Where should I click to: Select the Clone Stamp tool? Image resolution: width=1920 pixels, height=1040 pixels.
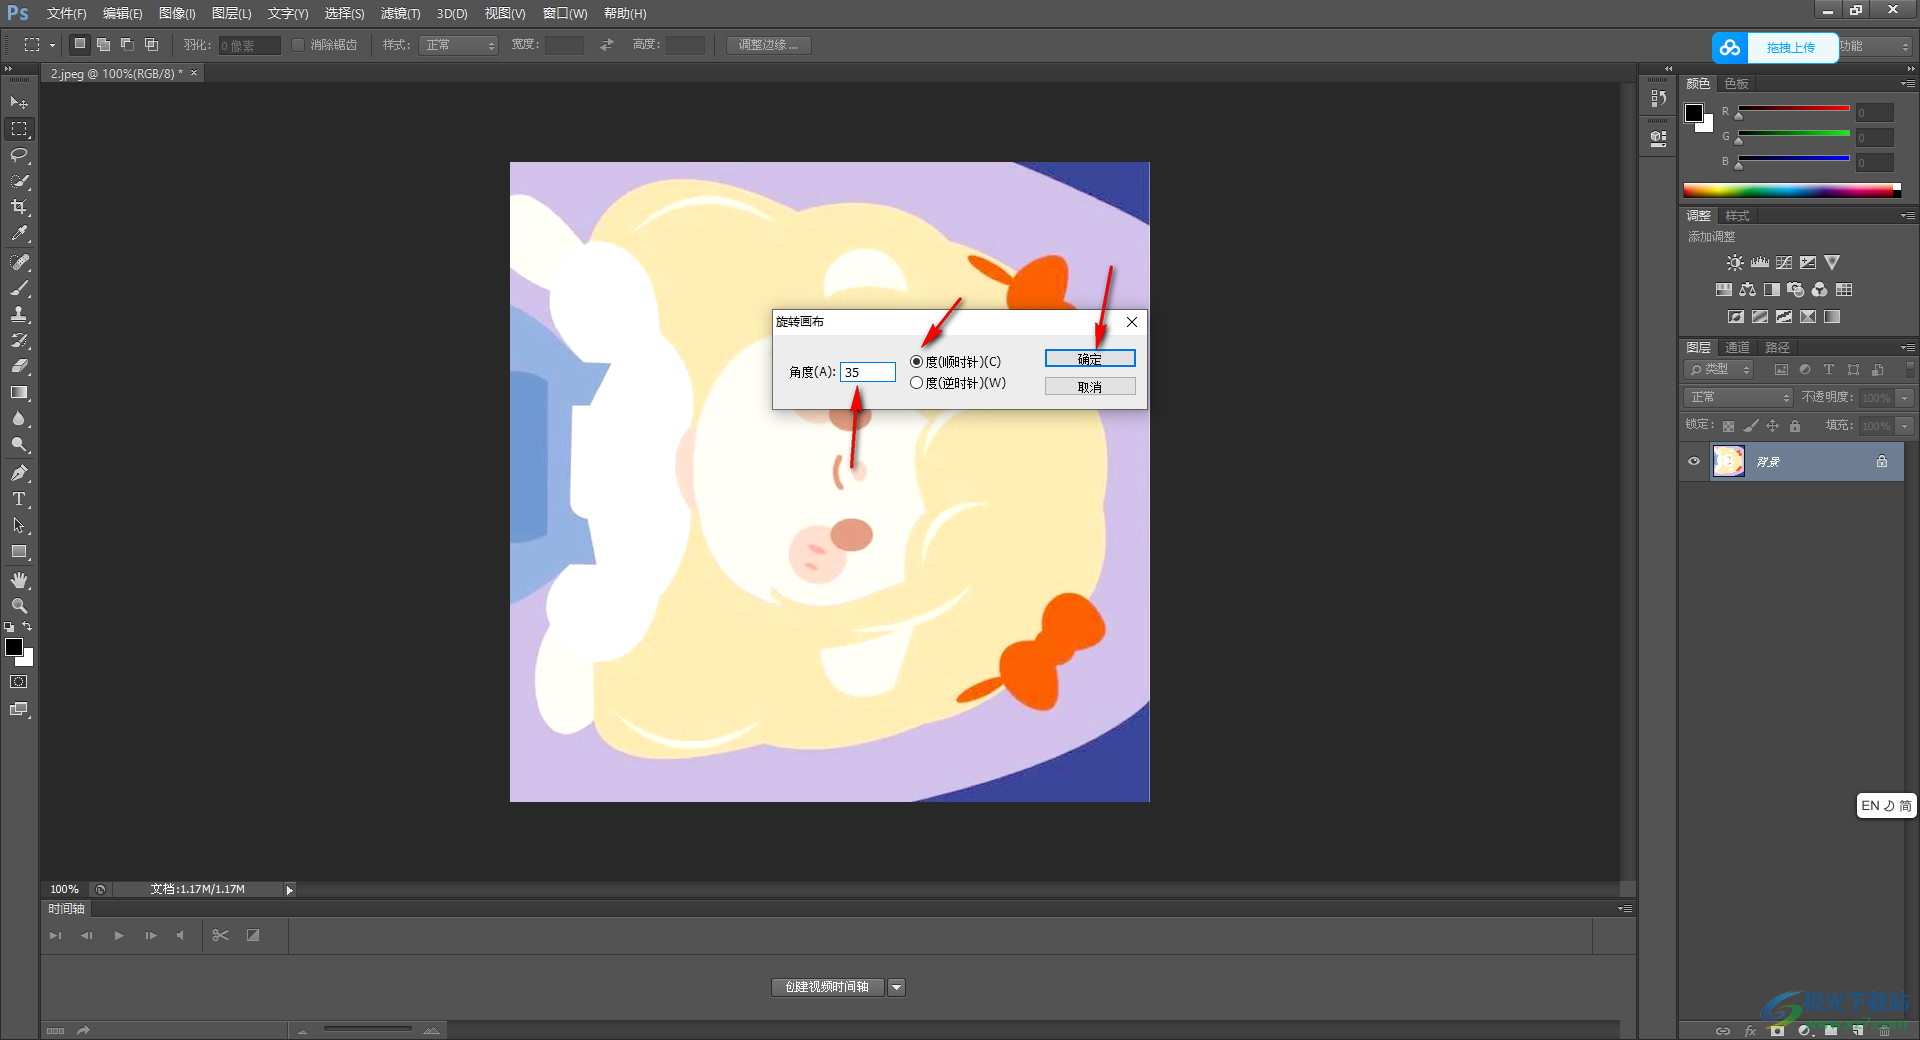coord(19,314)
